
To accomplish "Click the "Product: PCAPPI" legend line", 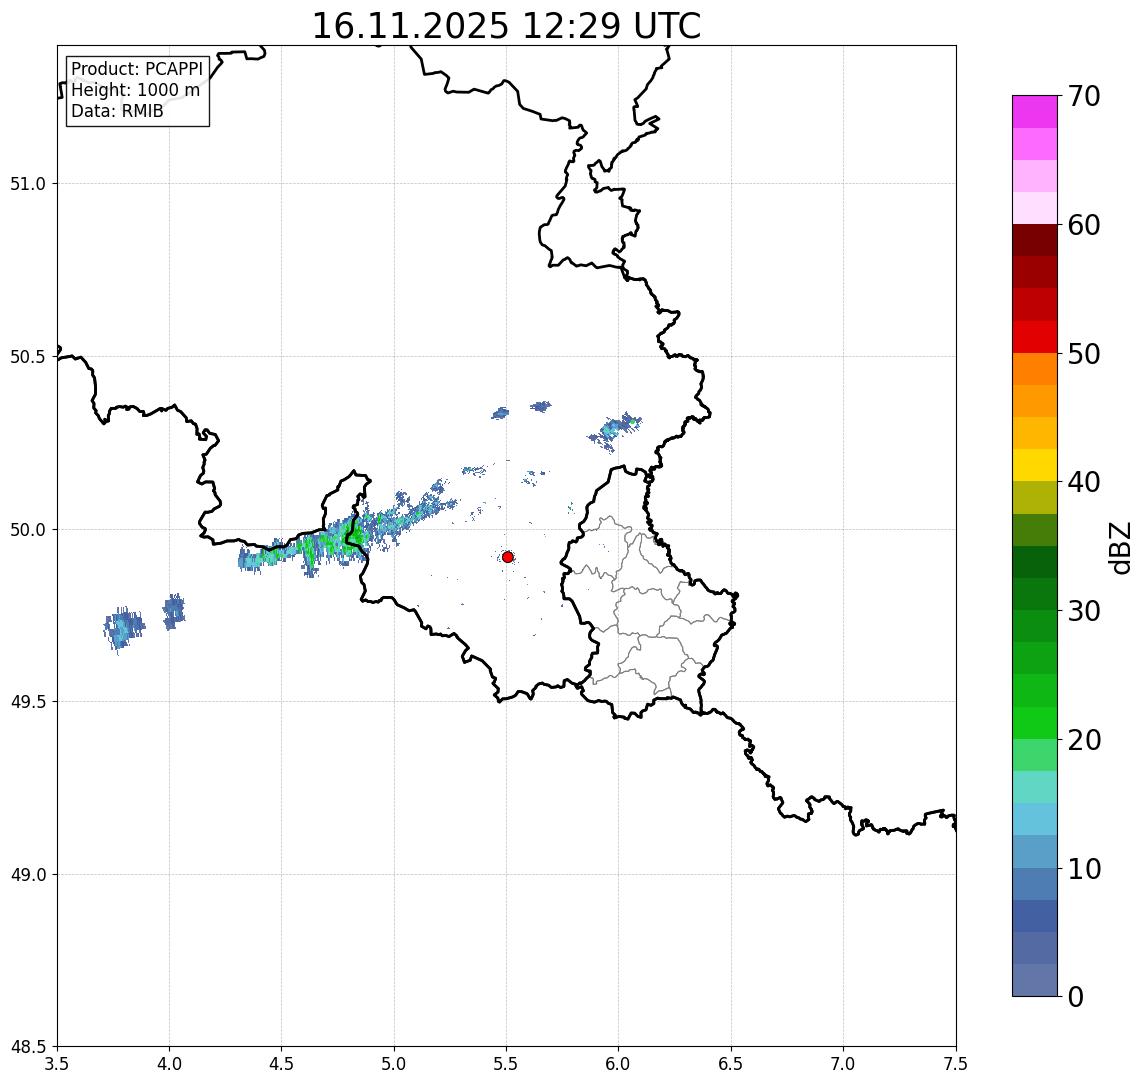I will click(x=137, y=69).
